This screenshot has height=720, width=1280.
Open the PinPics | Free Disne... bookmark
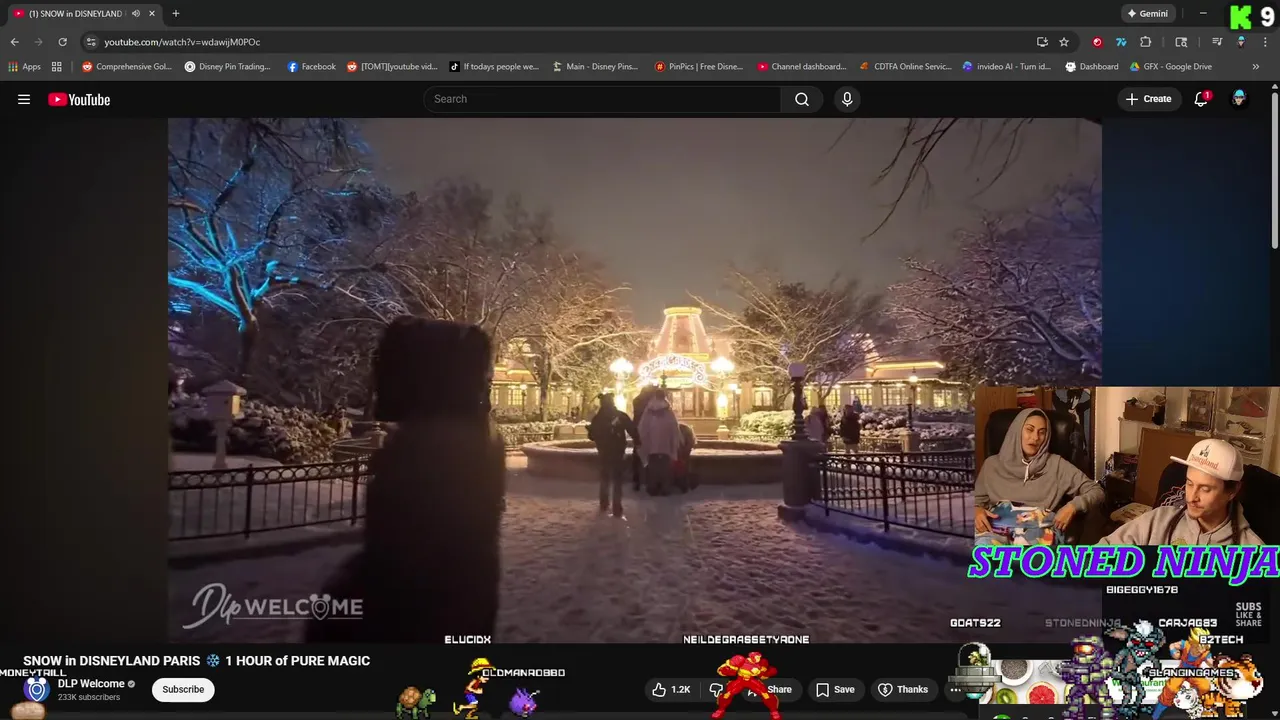click(x=699, y=67)
